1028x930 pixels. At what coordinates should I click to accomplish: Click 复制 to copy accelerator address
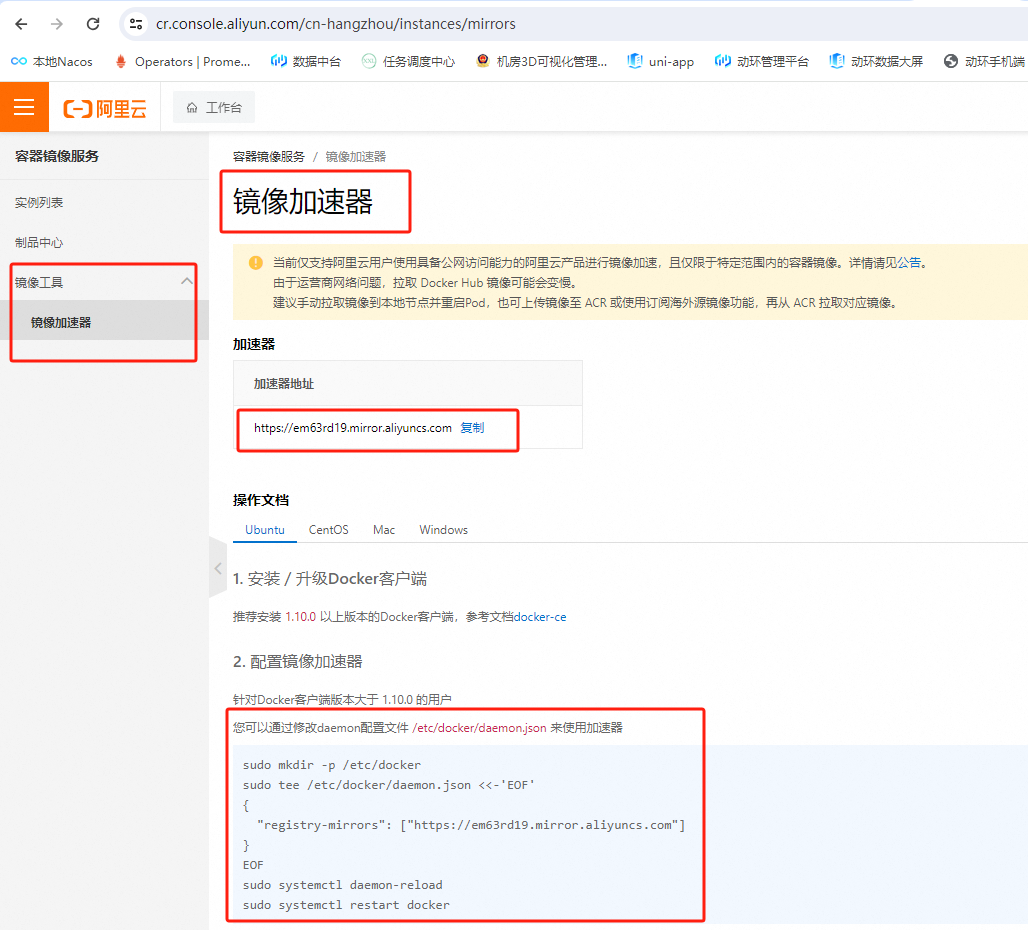click(472, 428)
